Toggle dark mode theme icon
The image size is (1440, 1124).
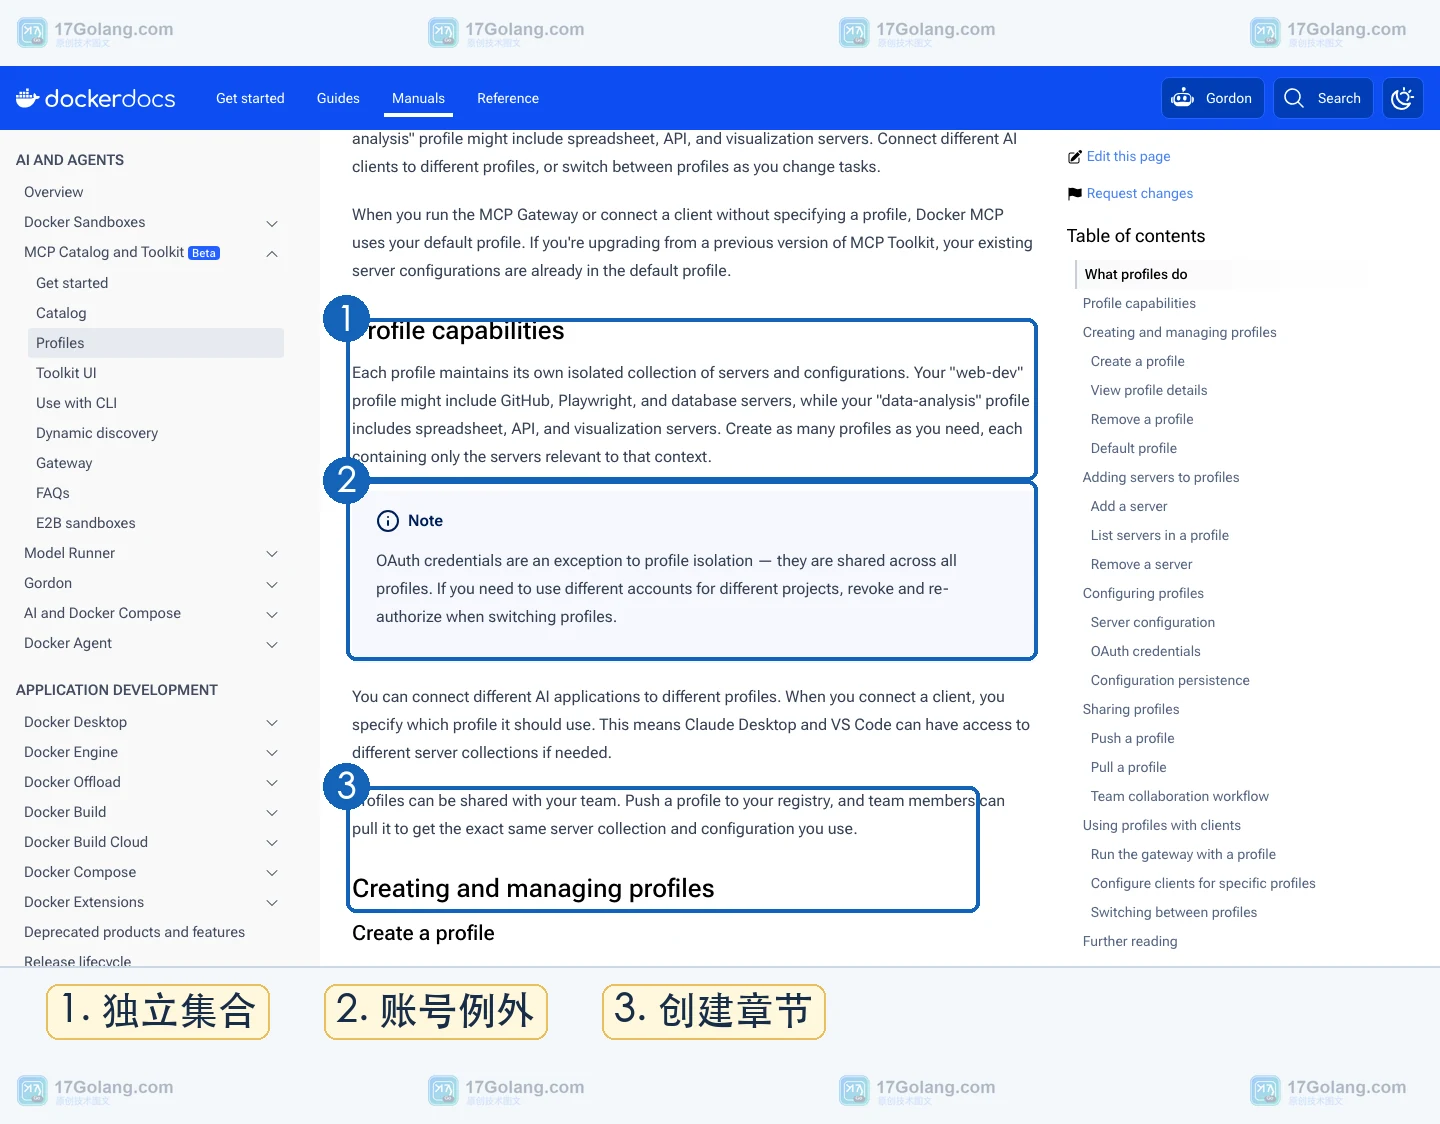(x=1402, y=98)
